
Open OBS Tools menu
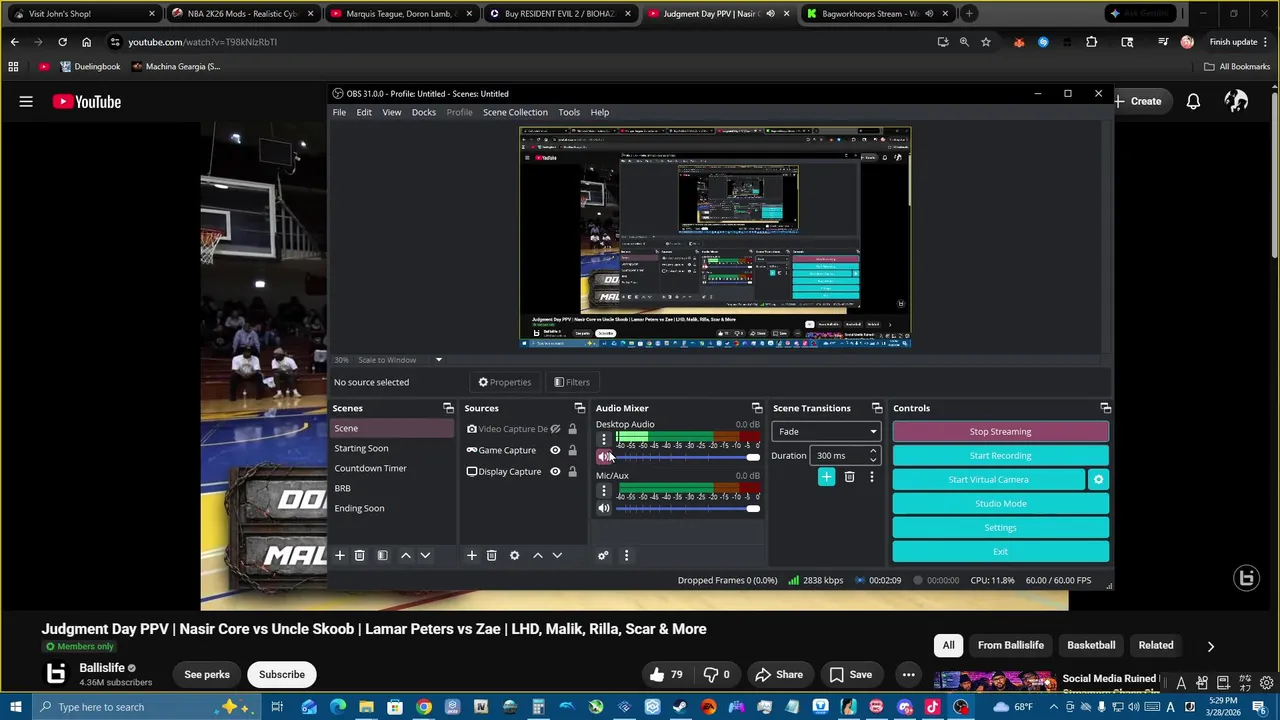(x=569, y=112)
